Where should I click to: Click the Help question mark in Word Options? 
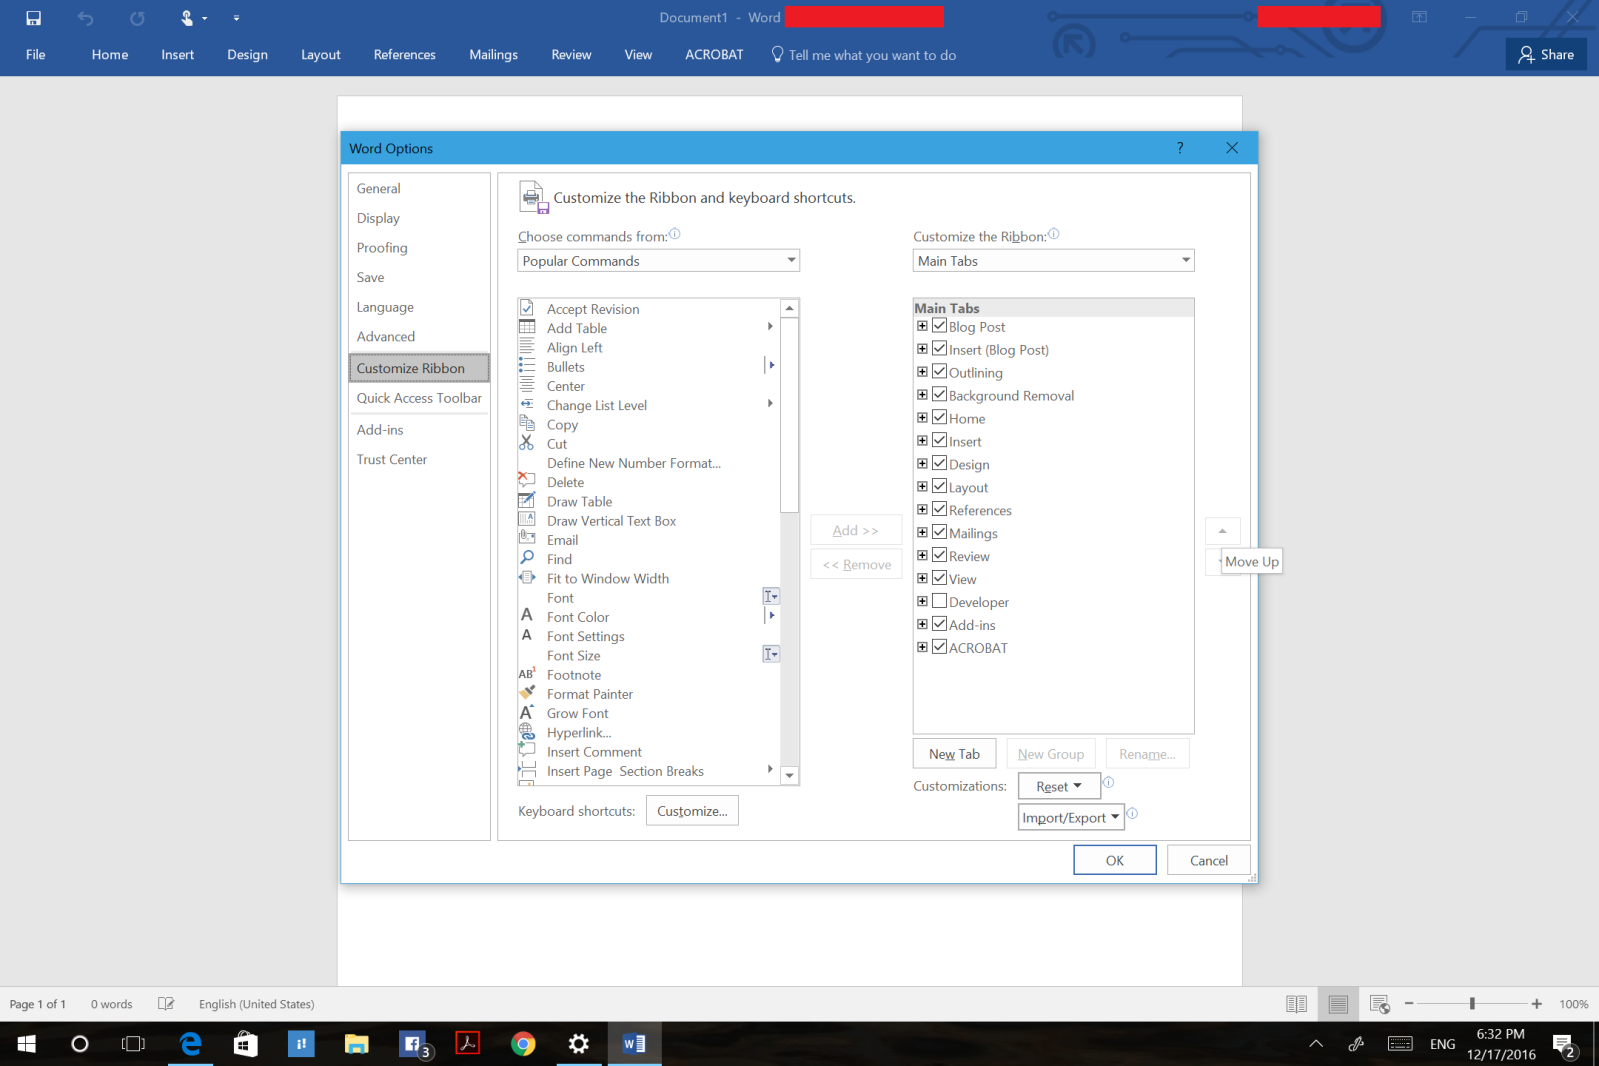click(x=1180, y=148)
